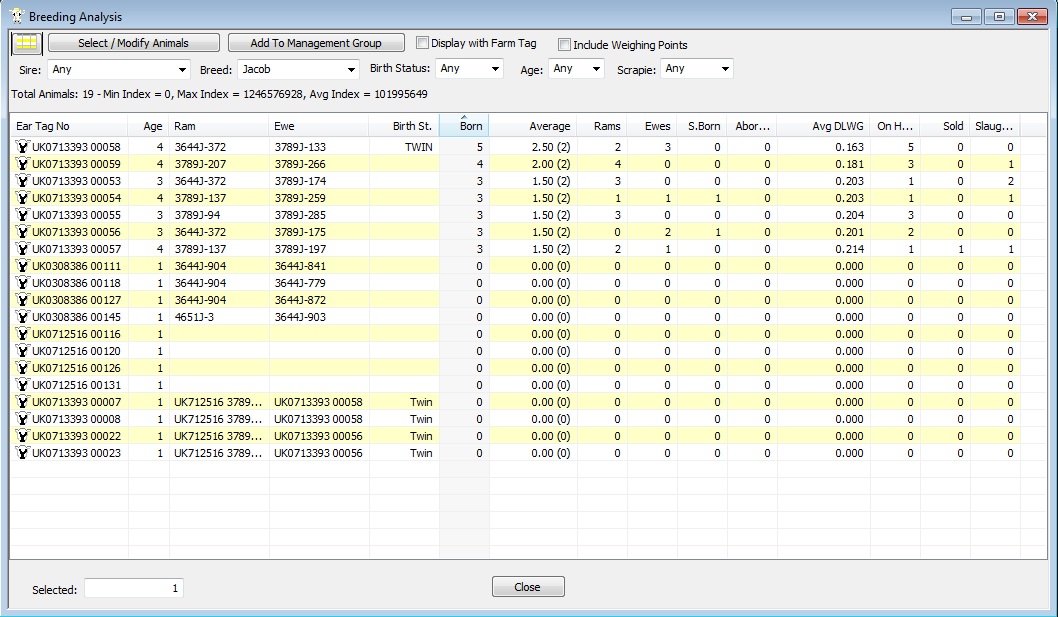Sort by S.Born column header
This screenshot has width=1058, height=617.
702,126
